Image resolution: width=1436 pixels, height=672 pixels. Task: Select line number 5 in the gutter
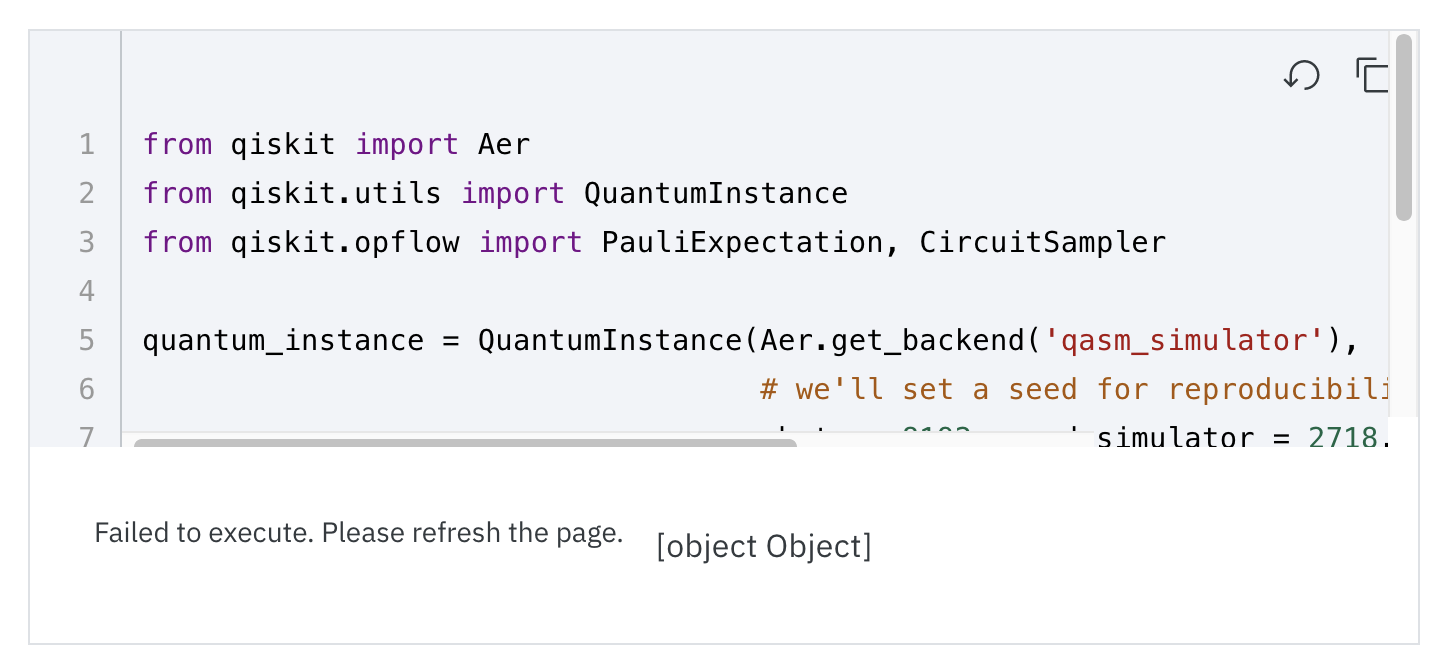point(87,340)
